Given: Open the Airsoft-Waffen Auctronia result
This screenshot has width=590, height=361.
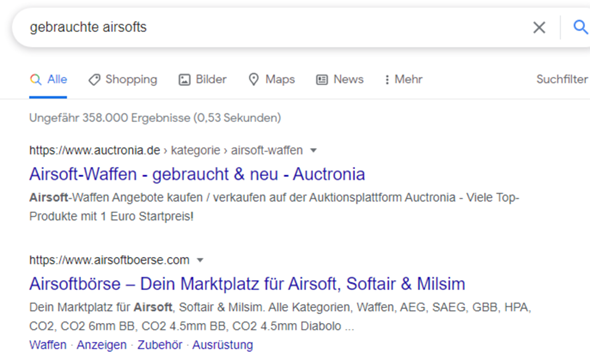Looking at the screenshot, I should click(x=197, y=174).
